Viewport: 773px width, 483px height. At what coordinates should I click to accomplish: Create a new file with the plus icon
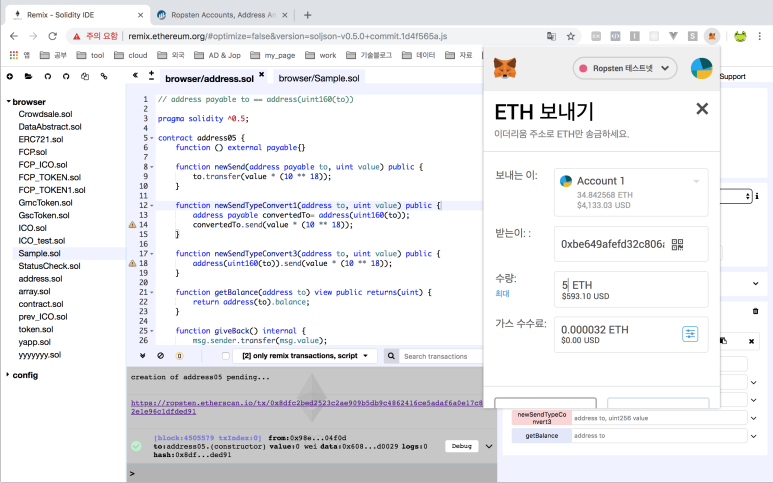click(10, 76)
